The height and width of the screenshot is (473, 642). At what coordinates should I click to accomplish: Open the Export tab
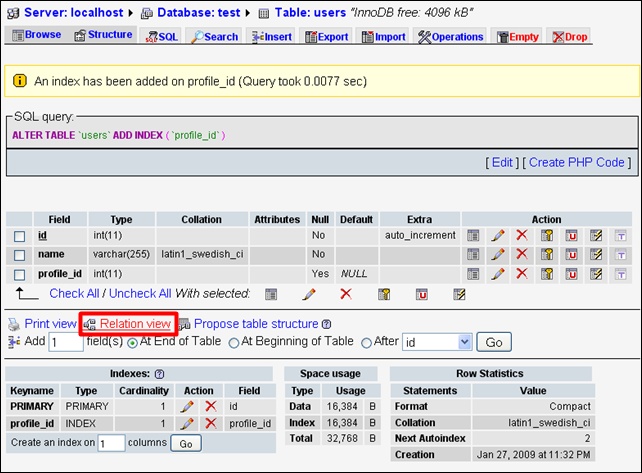(x=327, y=37)
